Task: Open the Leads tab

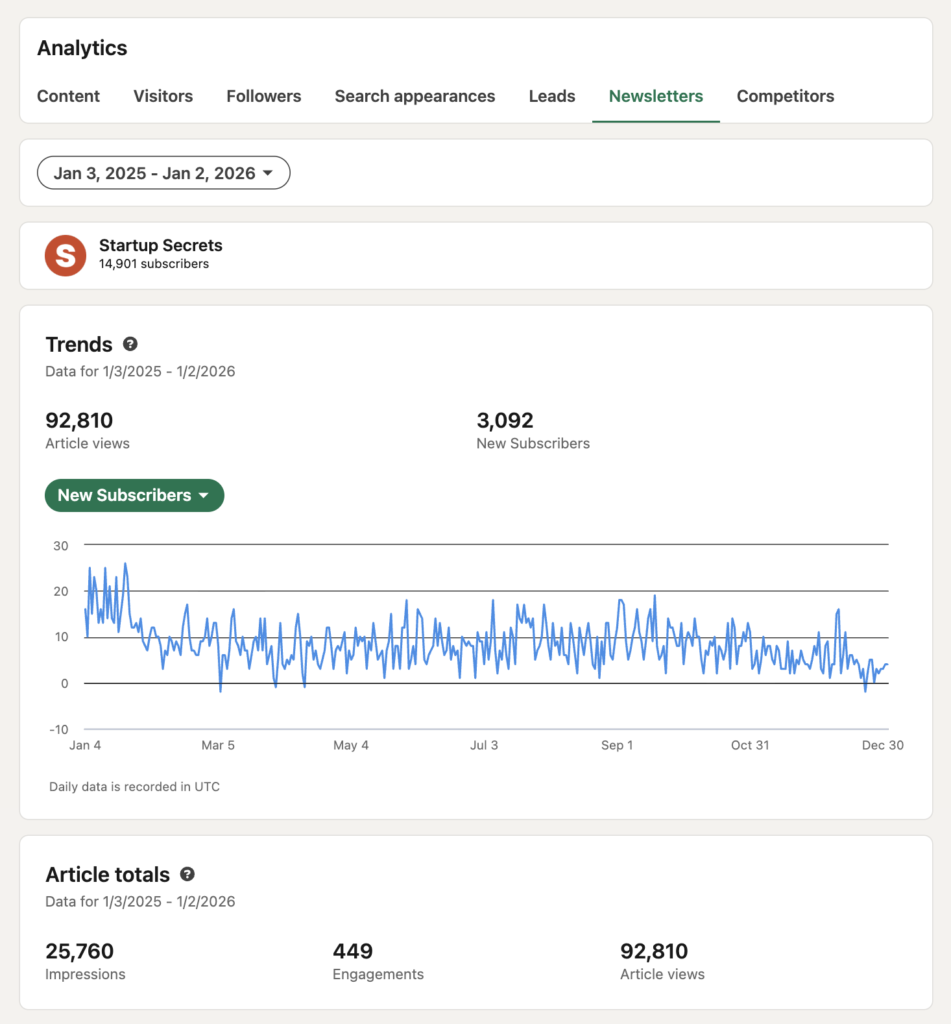Action: (x=551, y=96)
